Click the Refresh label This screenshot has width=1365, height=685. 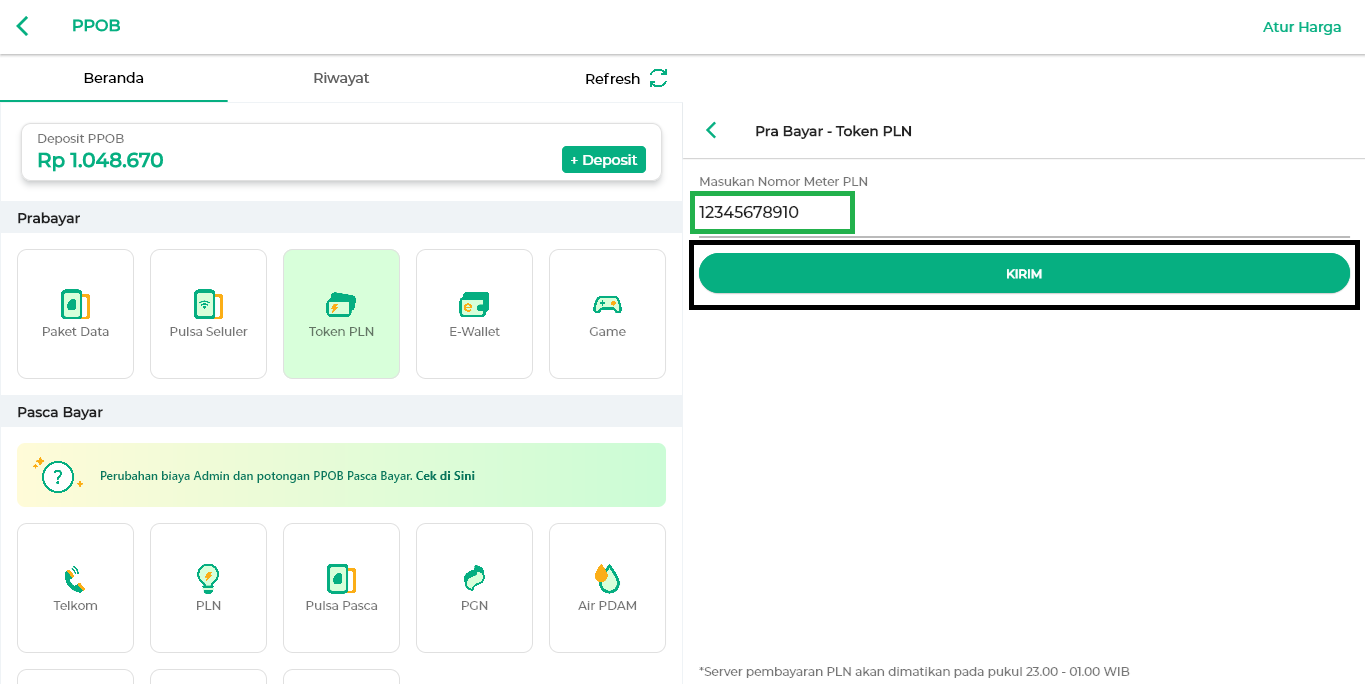pyautogui.click(x=612, y=79)
